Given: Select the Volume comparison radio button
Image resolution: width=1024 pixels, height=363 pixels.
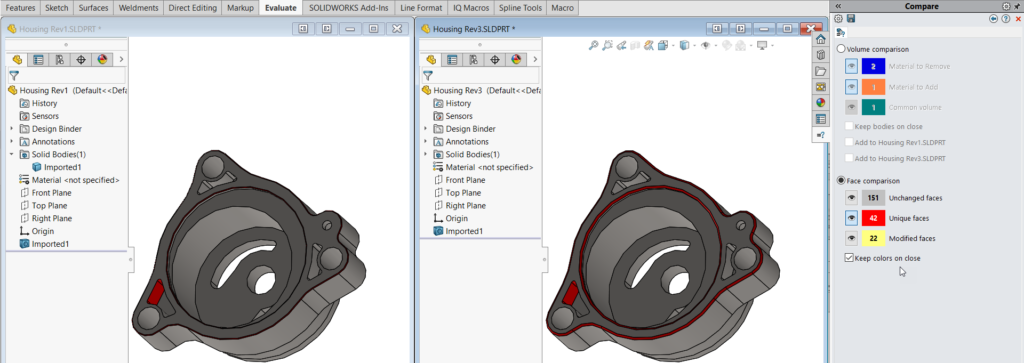Looking at the screenshot, I should 841,49.
